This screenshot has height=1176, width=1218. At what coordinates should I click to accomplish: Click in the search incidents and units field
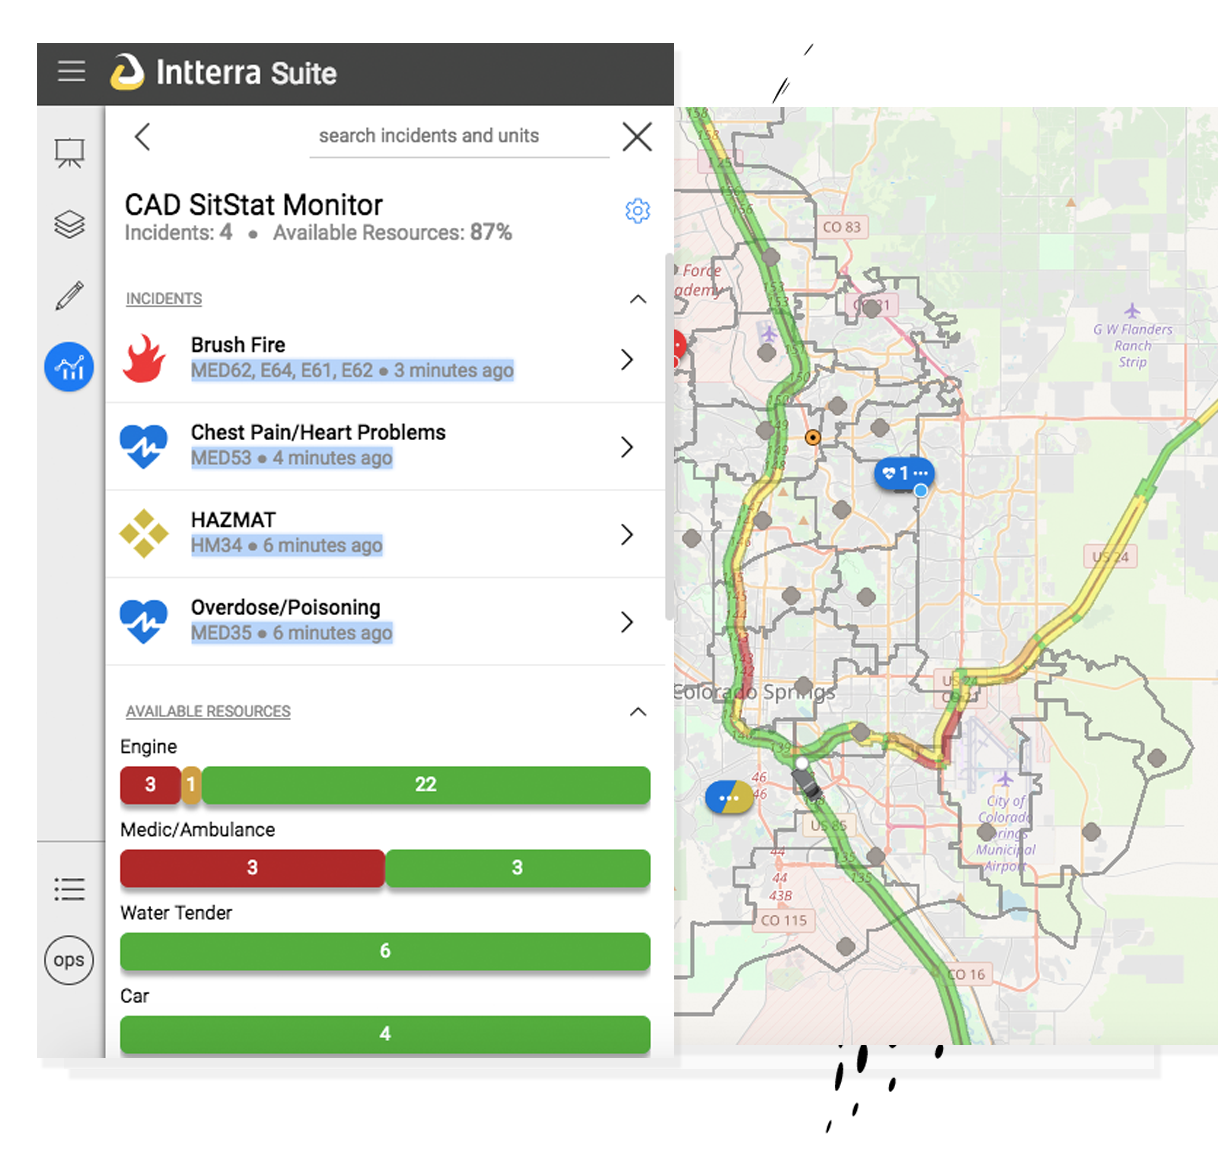pyautogui.click(x=460, y=137)
